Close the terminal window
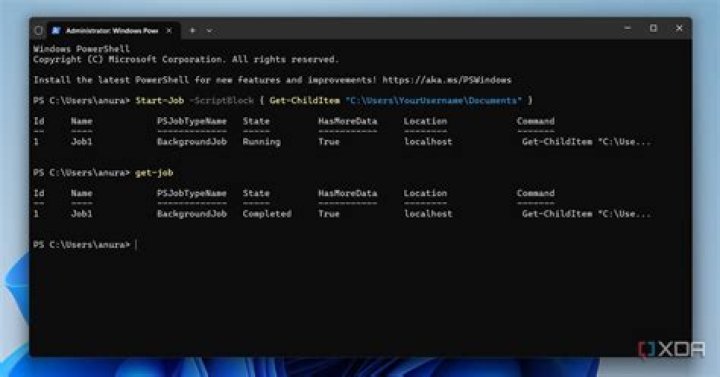Screen dimensions: 720x377 [679, 28]
